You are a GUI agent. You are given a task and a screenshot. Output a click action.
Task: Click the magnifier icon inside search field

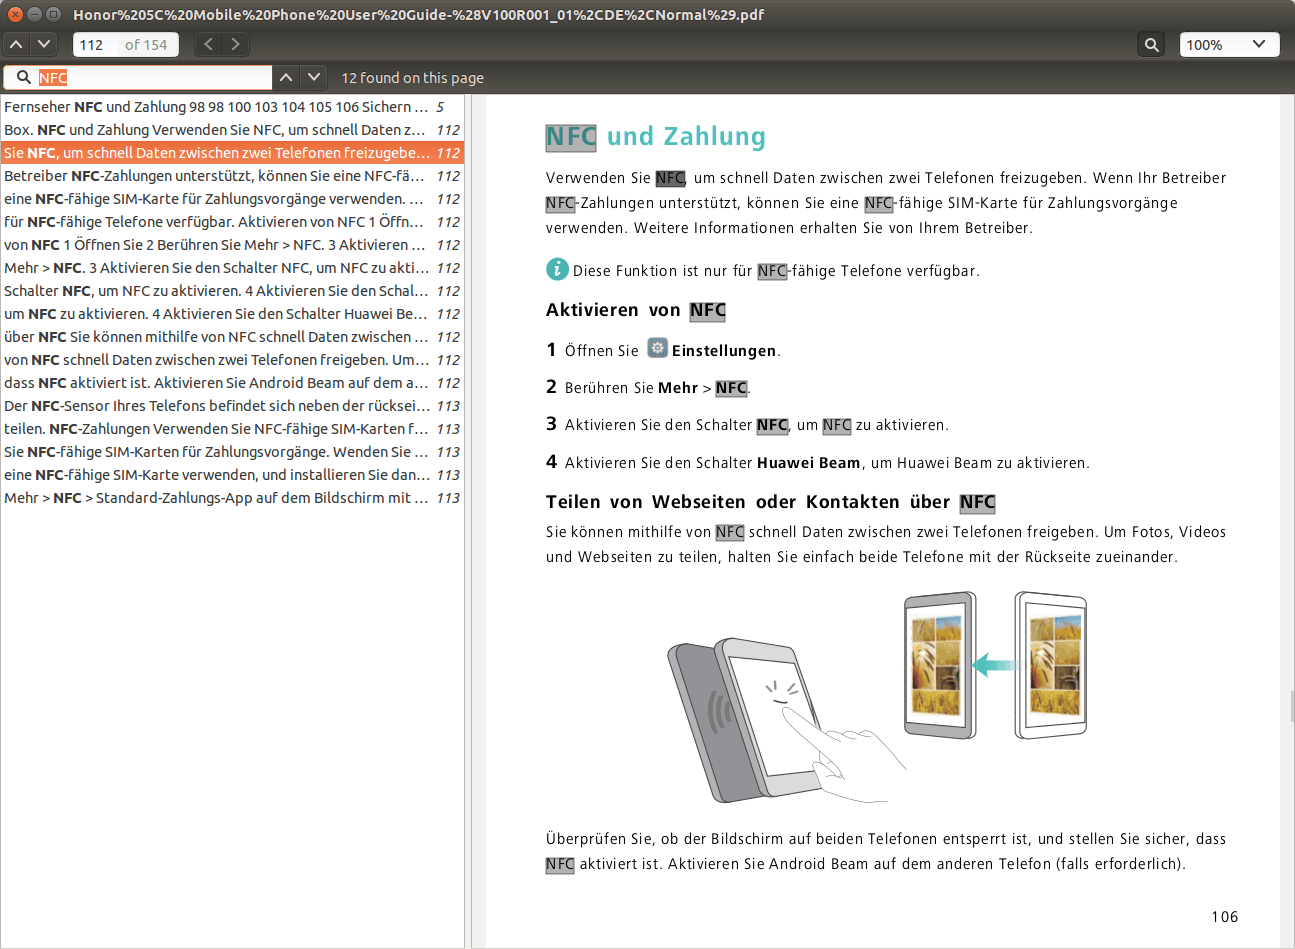click(23, 77)
